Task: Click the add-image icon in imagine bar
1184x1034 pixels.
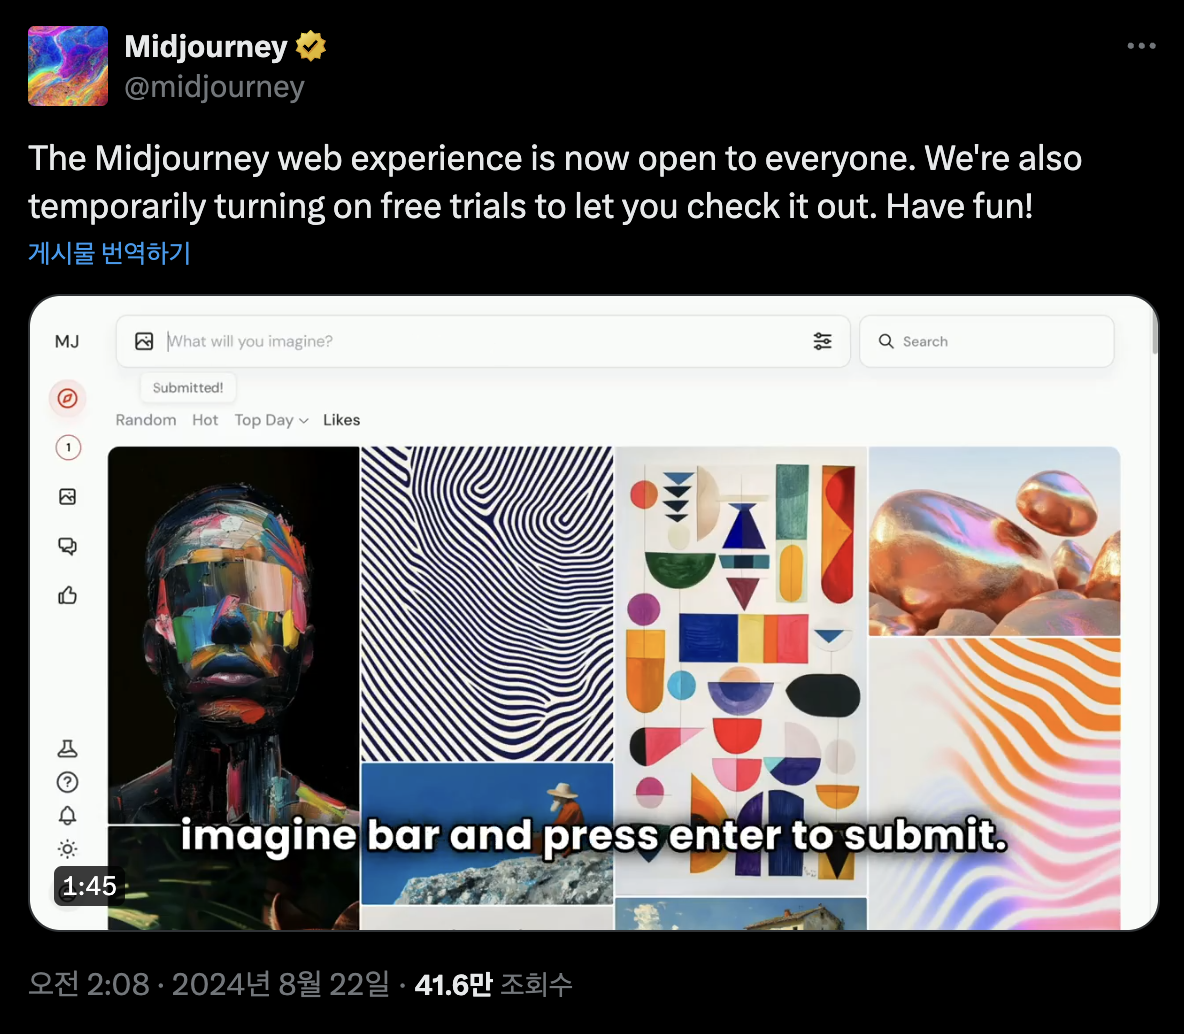Action: pyautogui.click(x=144, y=341)
